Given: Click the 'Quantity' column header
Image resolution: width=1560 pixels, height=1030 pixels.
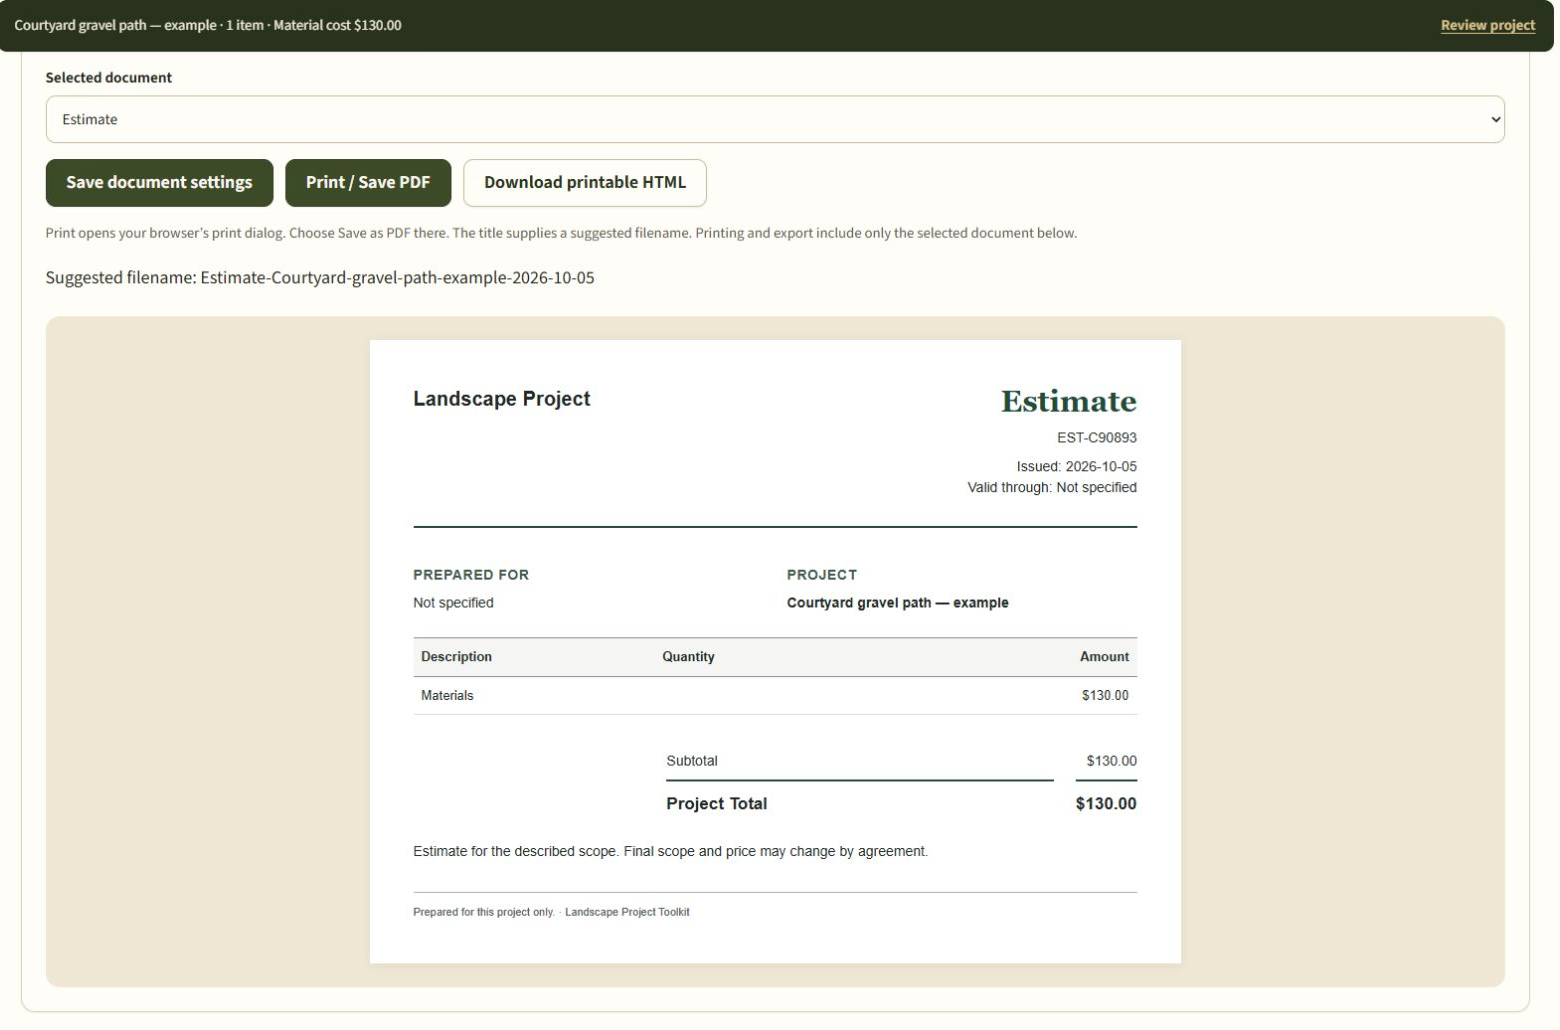Looking at the screenshot, I should [x=688, y=656].
